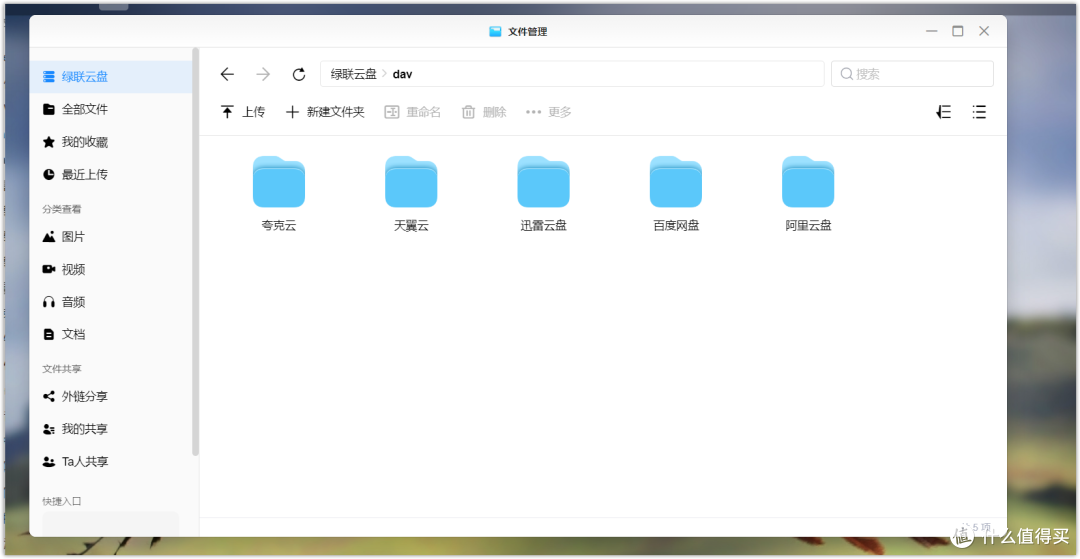1080x559 pixels.
Task: Click the 夸克云 folder name label
Action: click(x=279, y=225)
